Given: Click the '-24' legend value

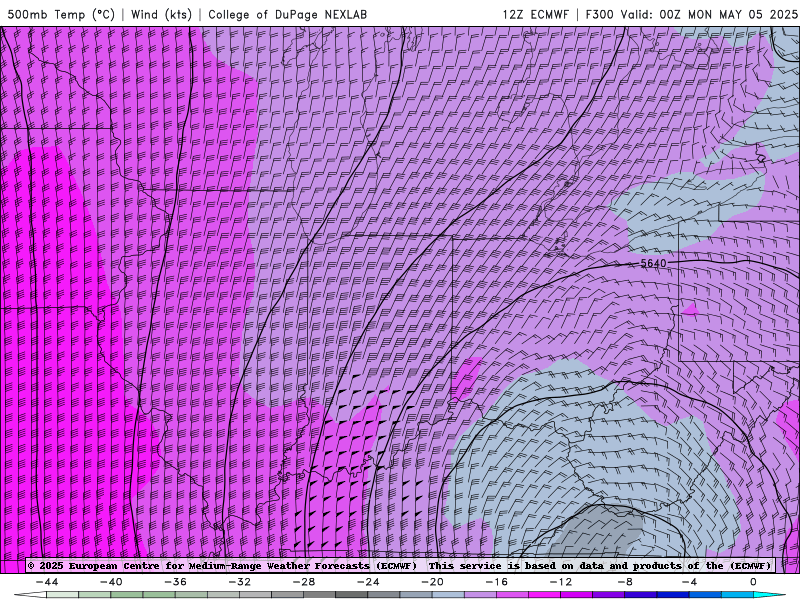Looking at the screenshot, I should point(368,582).
